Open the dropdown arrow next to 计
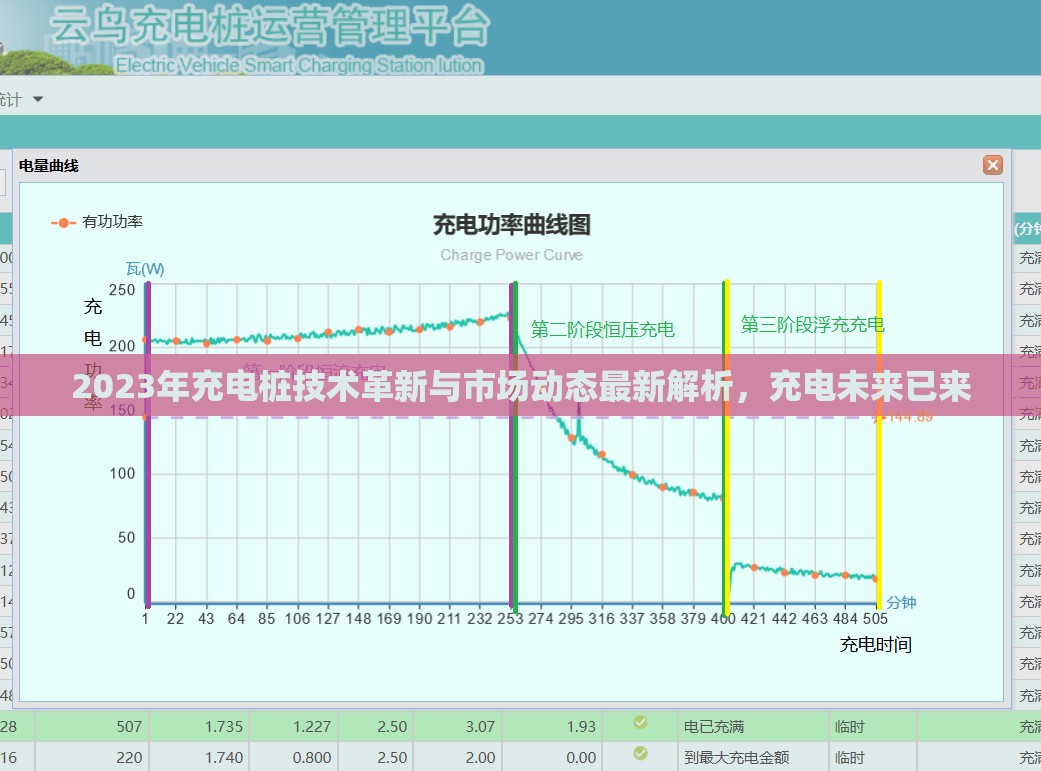Image resolution: width=1041 pixels, height=771 pixels. pyautogui.click(x=38, y=99)
